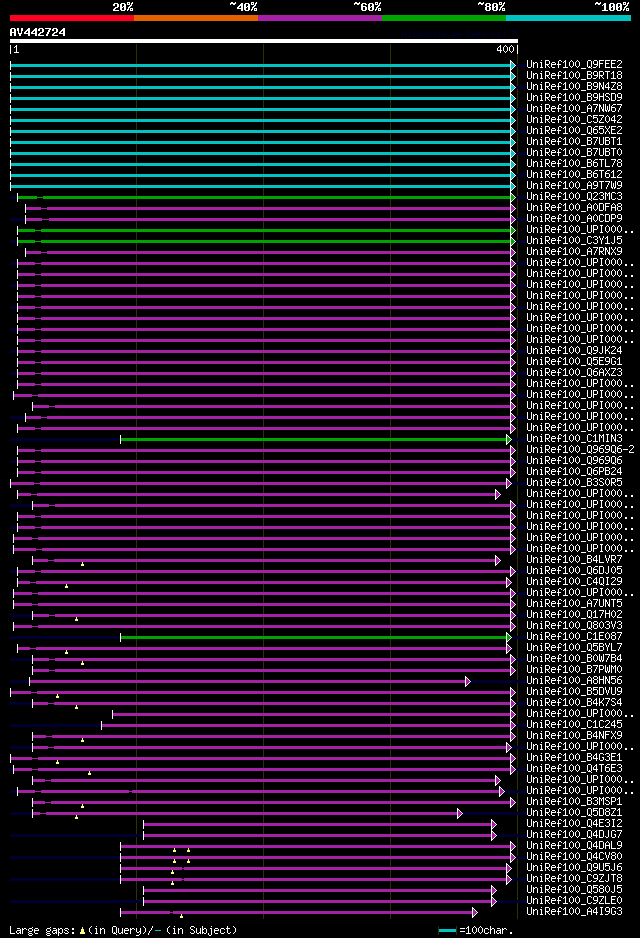Select the UniRef100_Q969Q6-2 label
The width and height of the screenshot is (640, 938).
point(580,449)
